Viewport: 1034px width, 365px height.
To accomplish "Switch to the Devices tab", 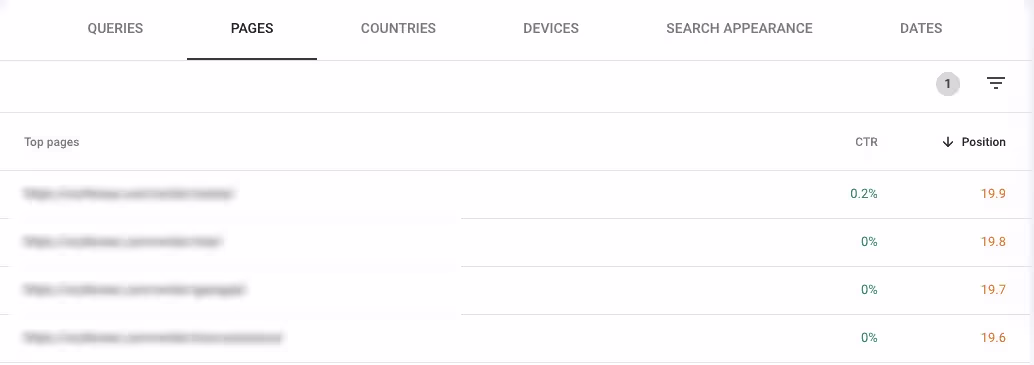I will click(551, 29).
